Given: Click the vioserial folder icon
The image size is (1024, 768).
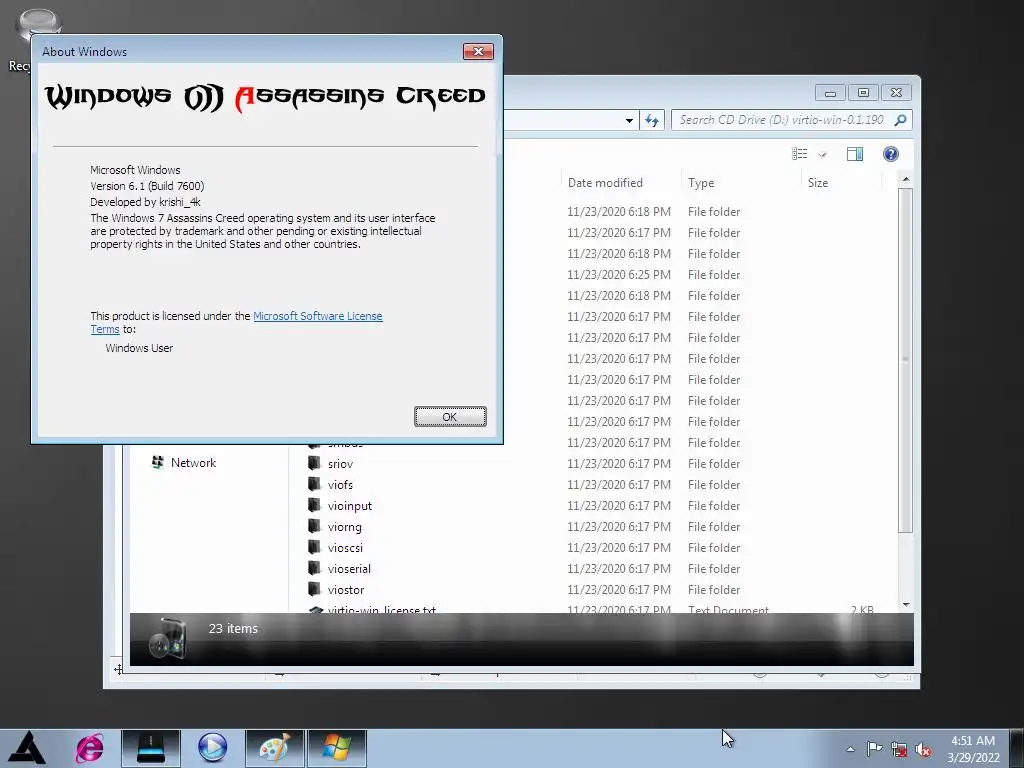Looking at the screenshot, I should pyautogui.click(x=314, y=568).
